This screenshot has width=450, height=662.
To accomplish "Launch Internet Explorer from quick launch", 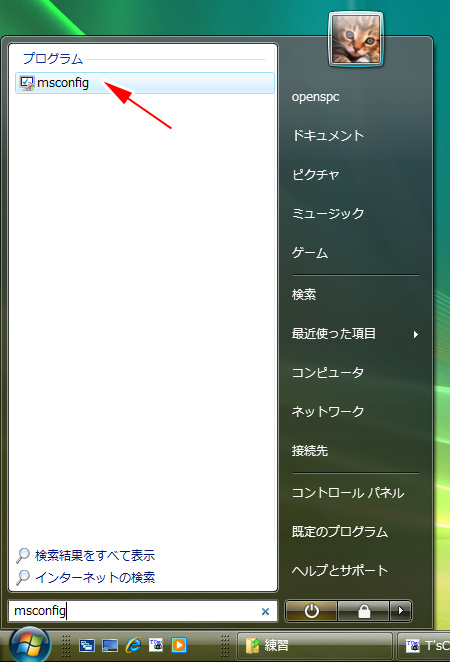I will 133,645.
